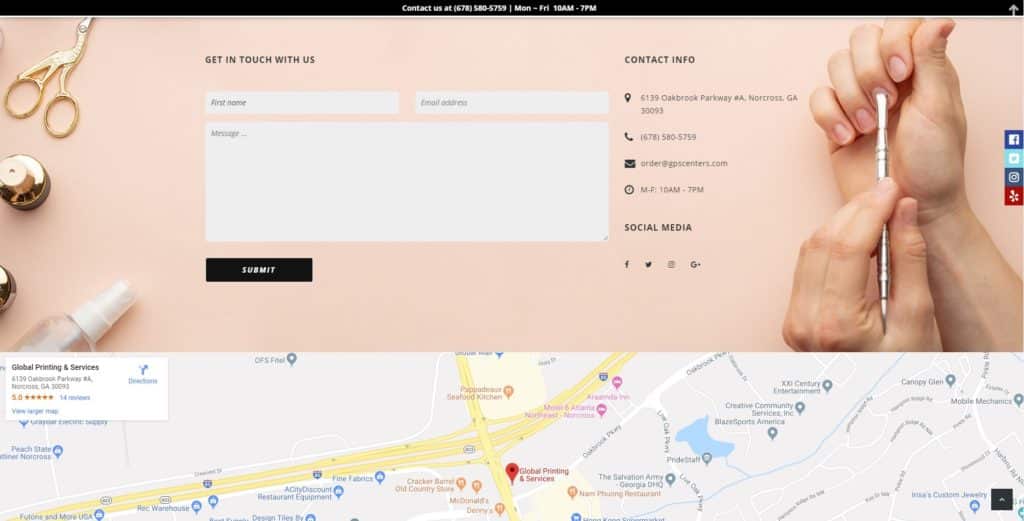Click Instagram icon under Social Media

click(671, 264)
